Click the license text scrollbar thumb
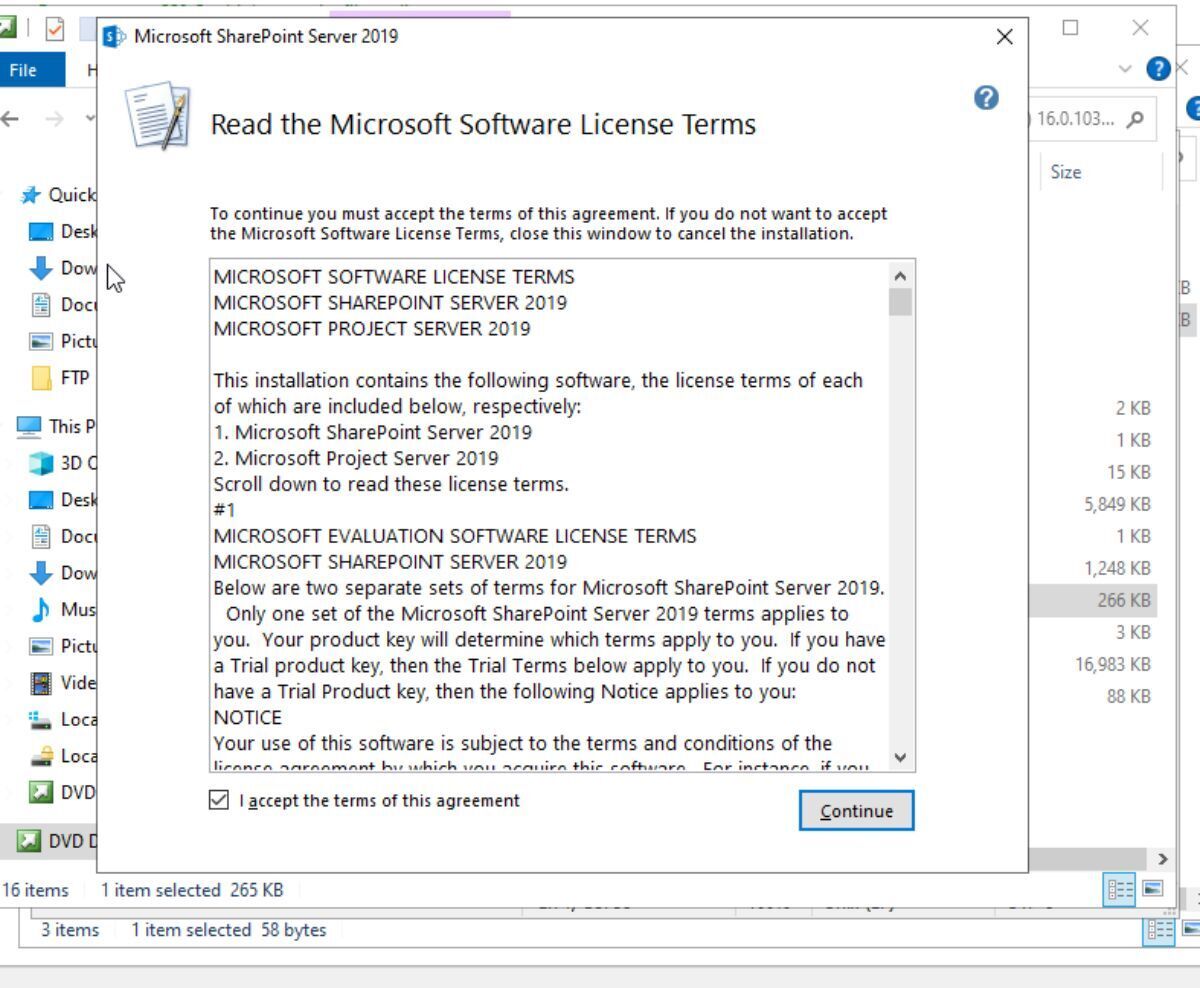Screen dimensions: 1200x988 (x=900, y=302)
